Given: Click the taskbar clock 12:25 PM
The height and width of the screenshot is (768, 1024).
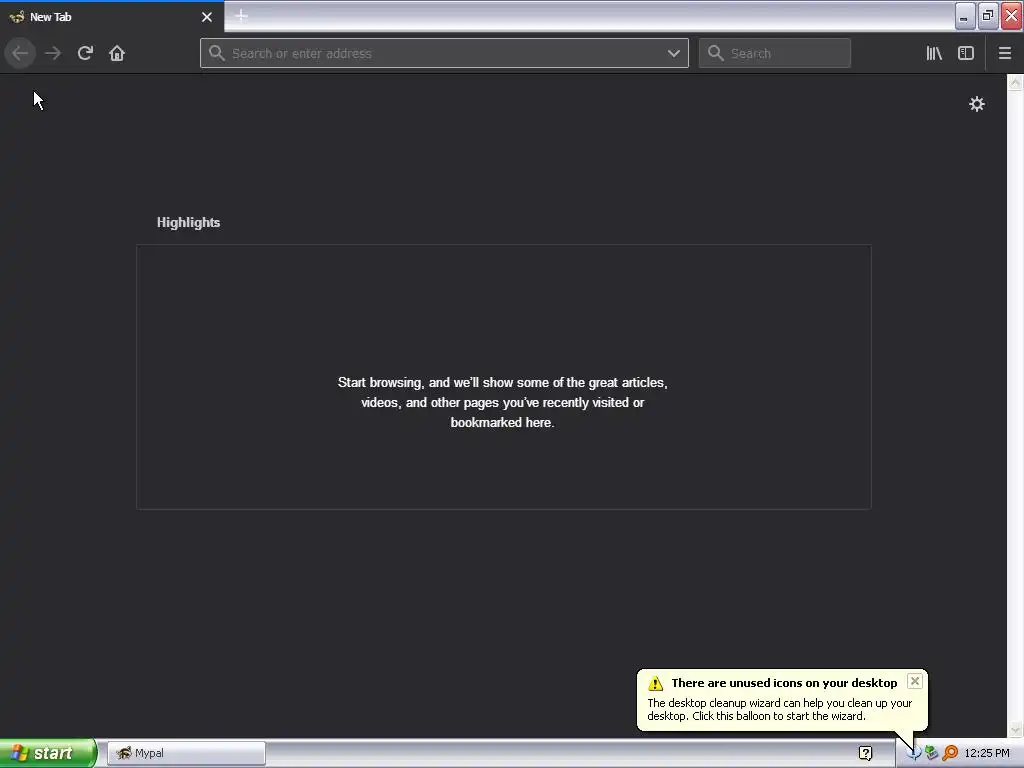Looking at the screenshot, I should (987, 753).
